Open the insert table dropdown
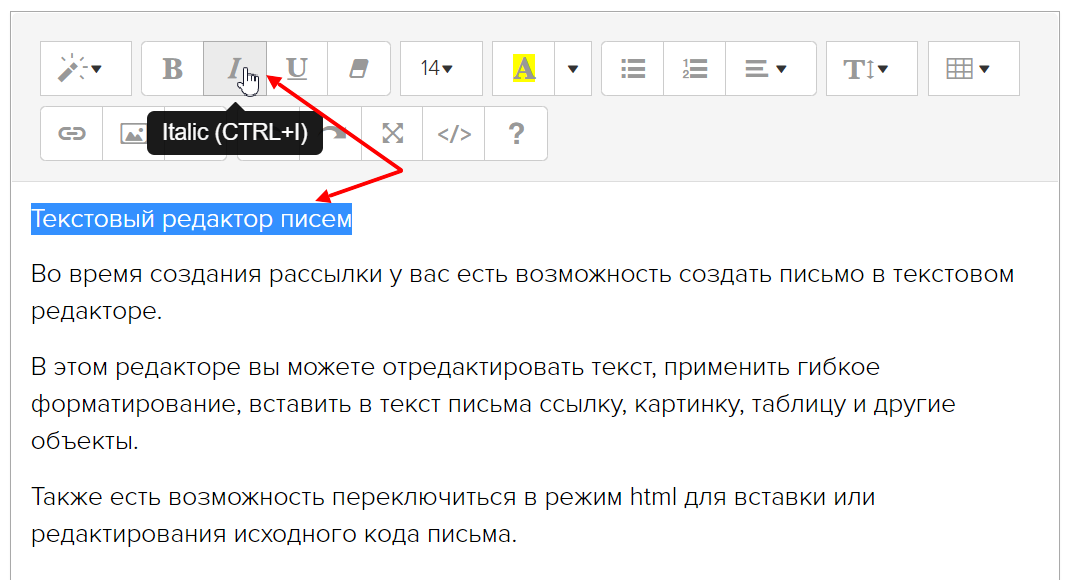The height and width of the screenshot is (580, 1070). (973, 69)
